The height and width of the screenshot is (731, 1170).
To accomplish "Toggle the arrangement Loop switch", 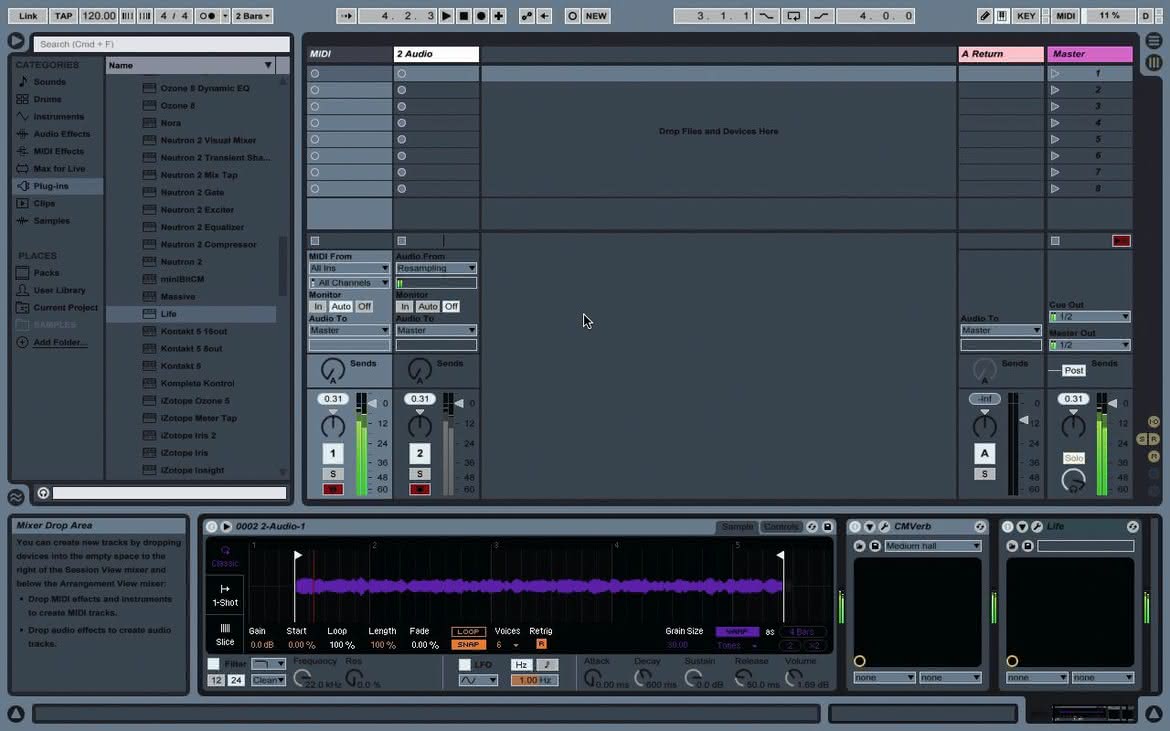I will (794, 16).
